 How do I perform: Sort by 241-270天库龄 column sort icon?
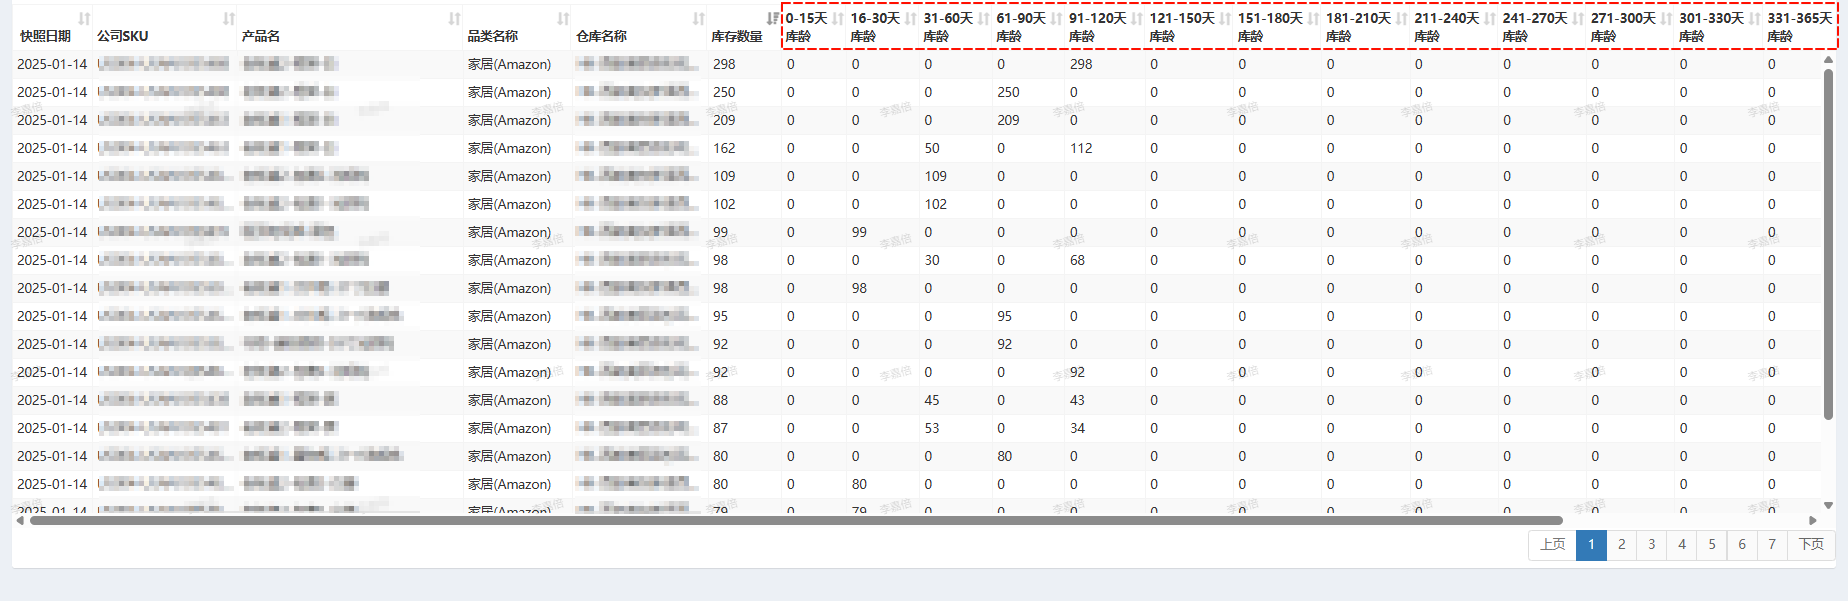1578,19
